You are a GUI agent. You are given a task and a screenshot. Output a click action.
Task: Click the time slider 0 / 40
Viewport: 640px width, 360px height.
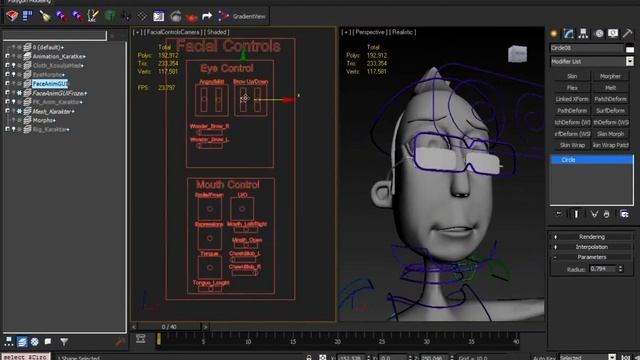[169, 327]
